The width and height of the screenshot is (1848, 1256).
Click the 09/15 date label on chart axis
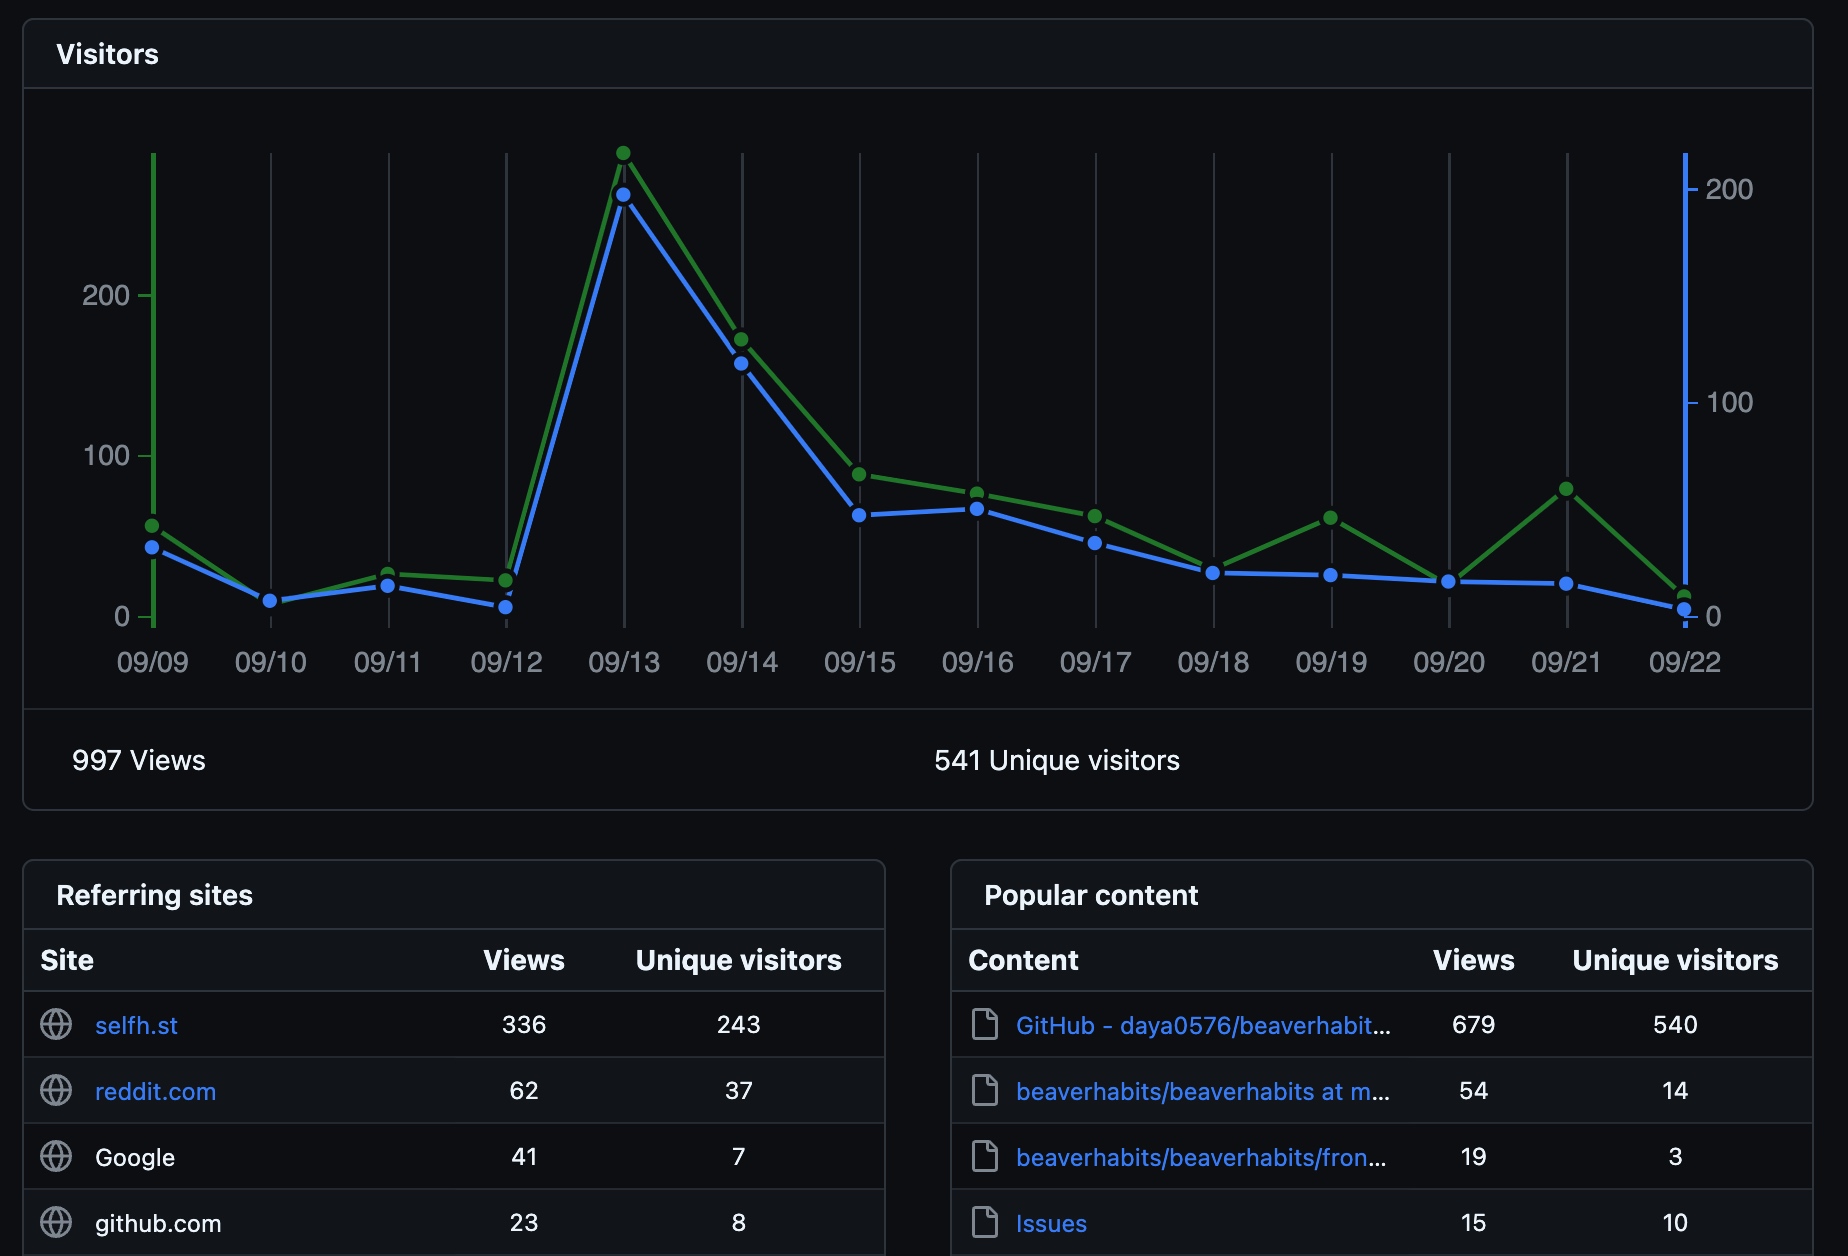859,662
